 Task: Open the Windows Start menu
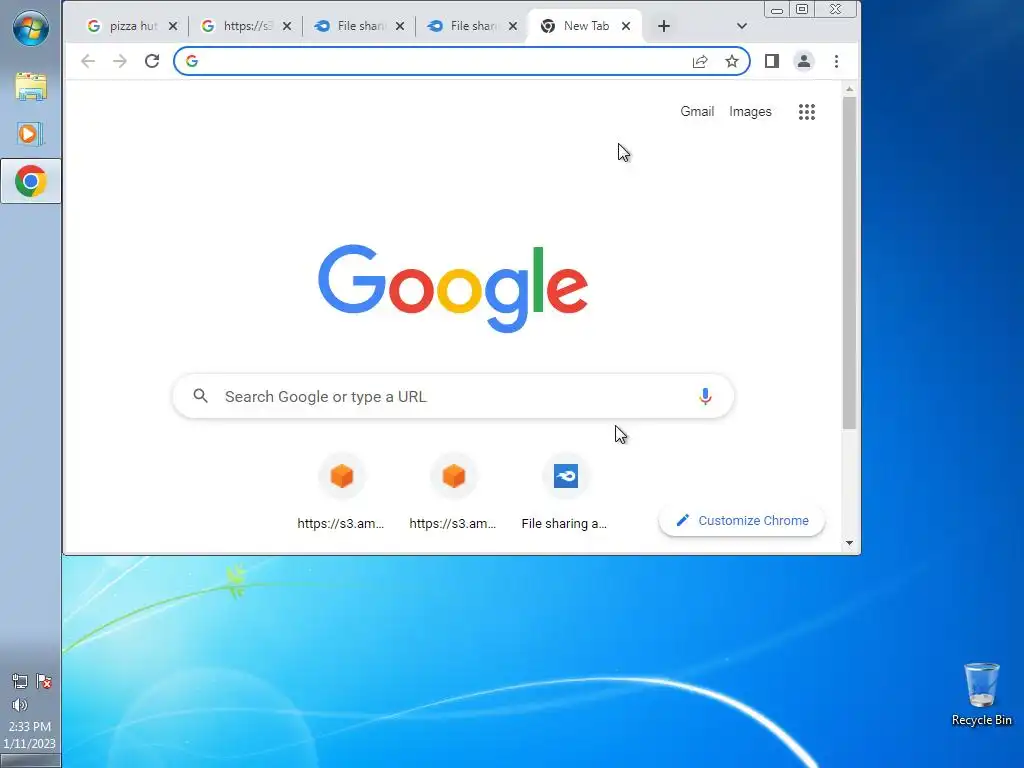point(30,29)
